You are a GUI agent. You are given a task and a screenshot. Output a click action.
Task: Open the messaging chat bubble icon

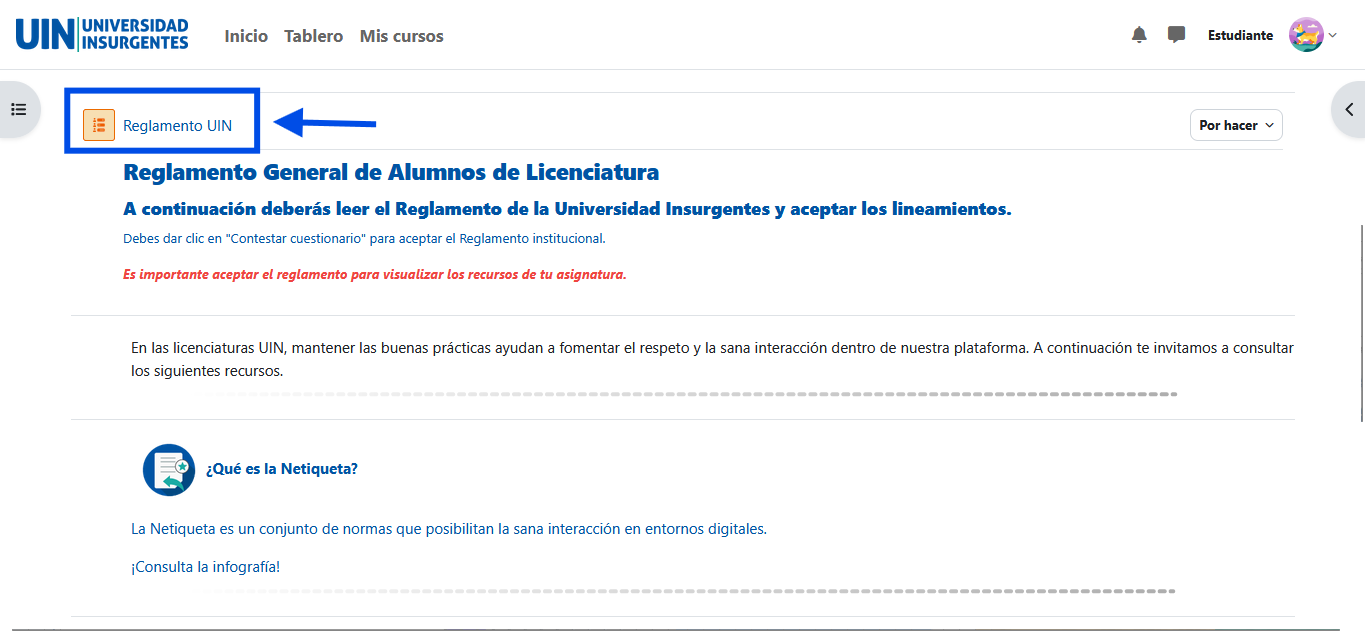coord(1176,35)
